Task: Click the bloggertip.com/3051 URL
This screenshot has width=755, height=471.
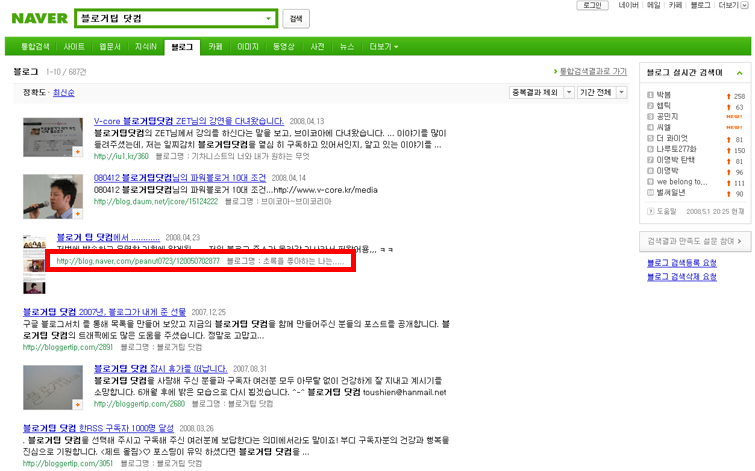Action: (68, 463)
